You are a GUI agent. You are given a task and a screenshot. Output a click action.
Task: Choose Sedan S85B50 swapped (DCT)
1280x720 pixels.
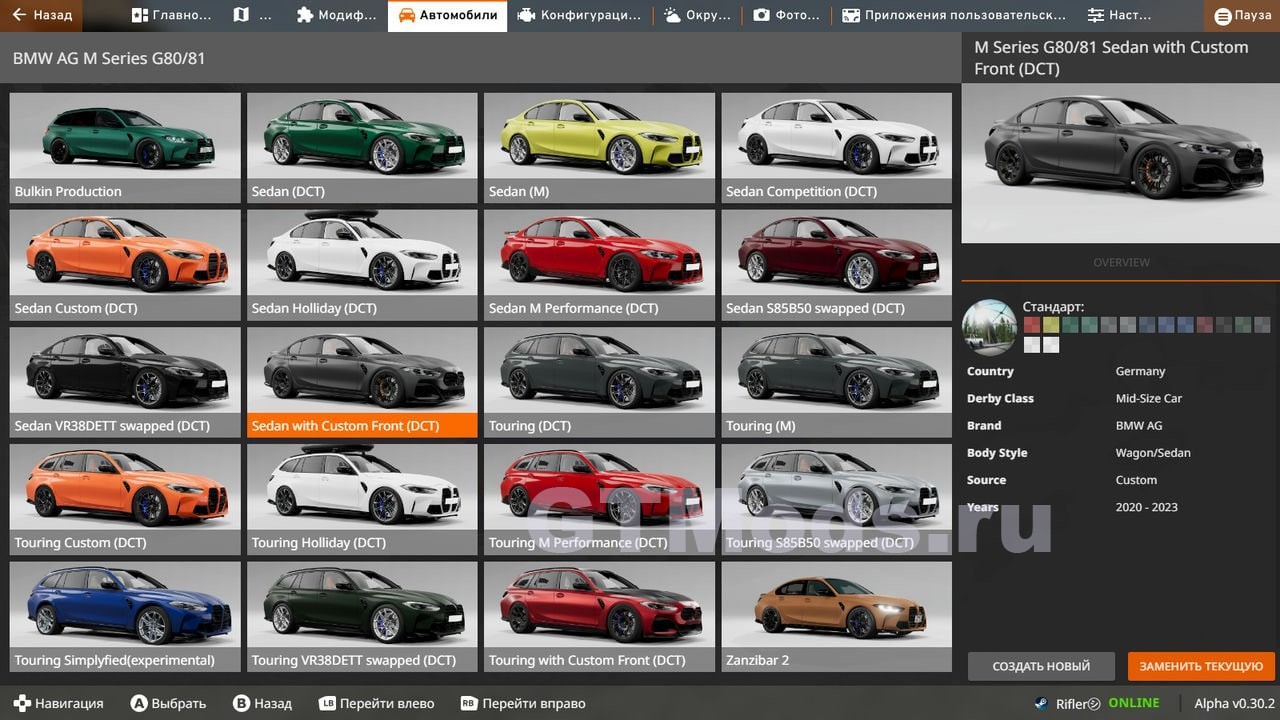[836, 265]
